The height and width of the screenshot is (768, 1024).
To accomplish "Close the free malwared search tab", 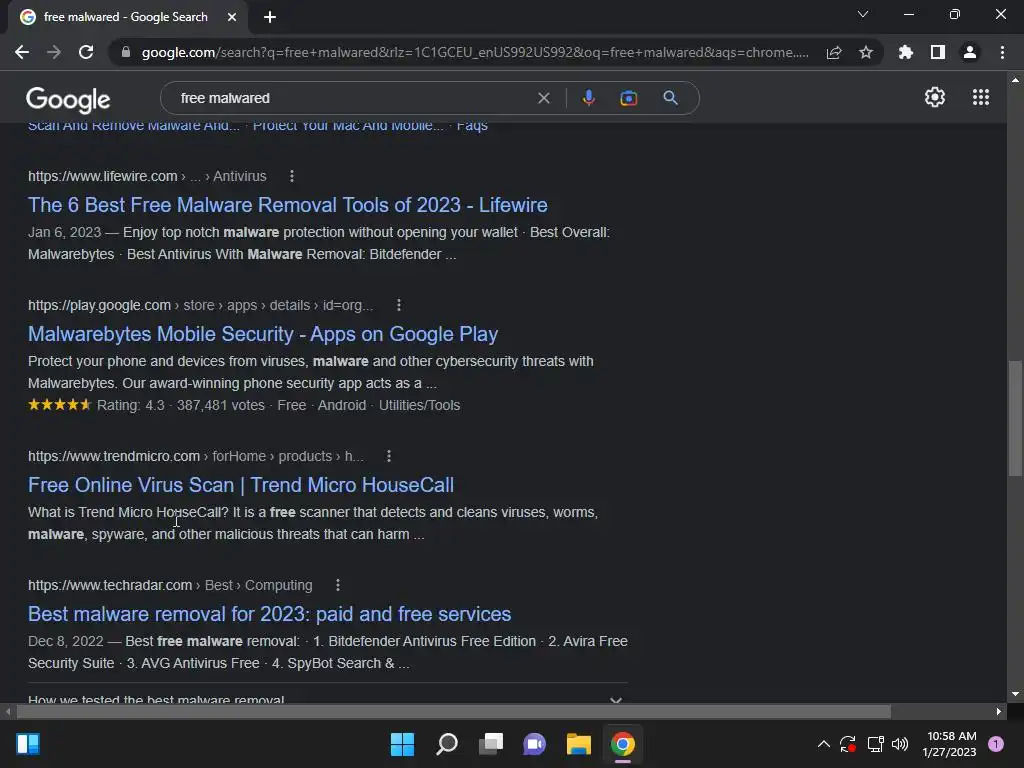I will 232,17.
